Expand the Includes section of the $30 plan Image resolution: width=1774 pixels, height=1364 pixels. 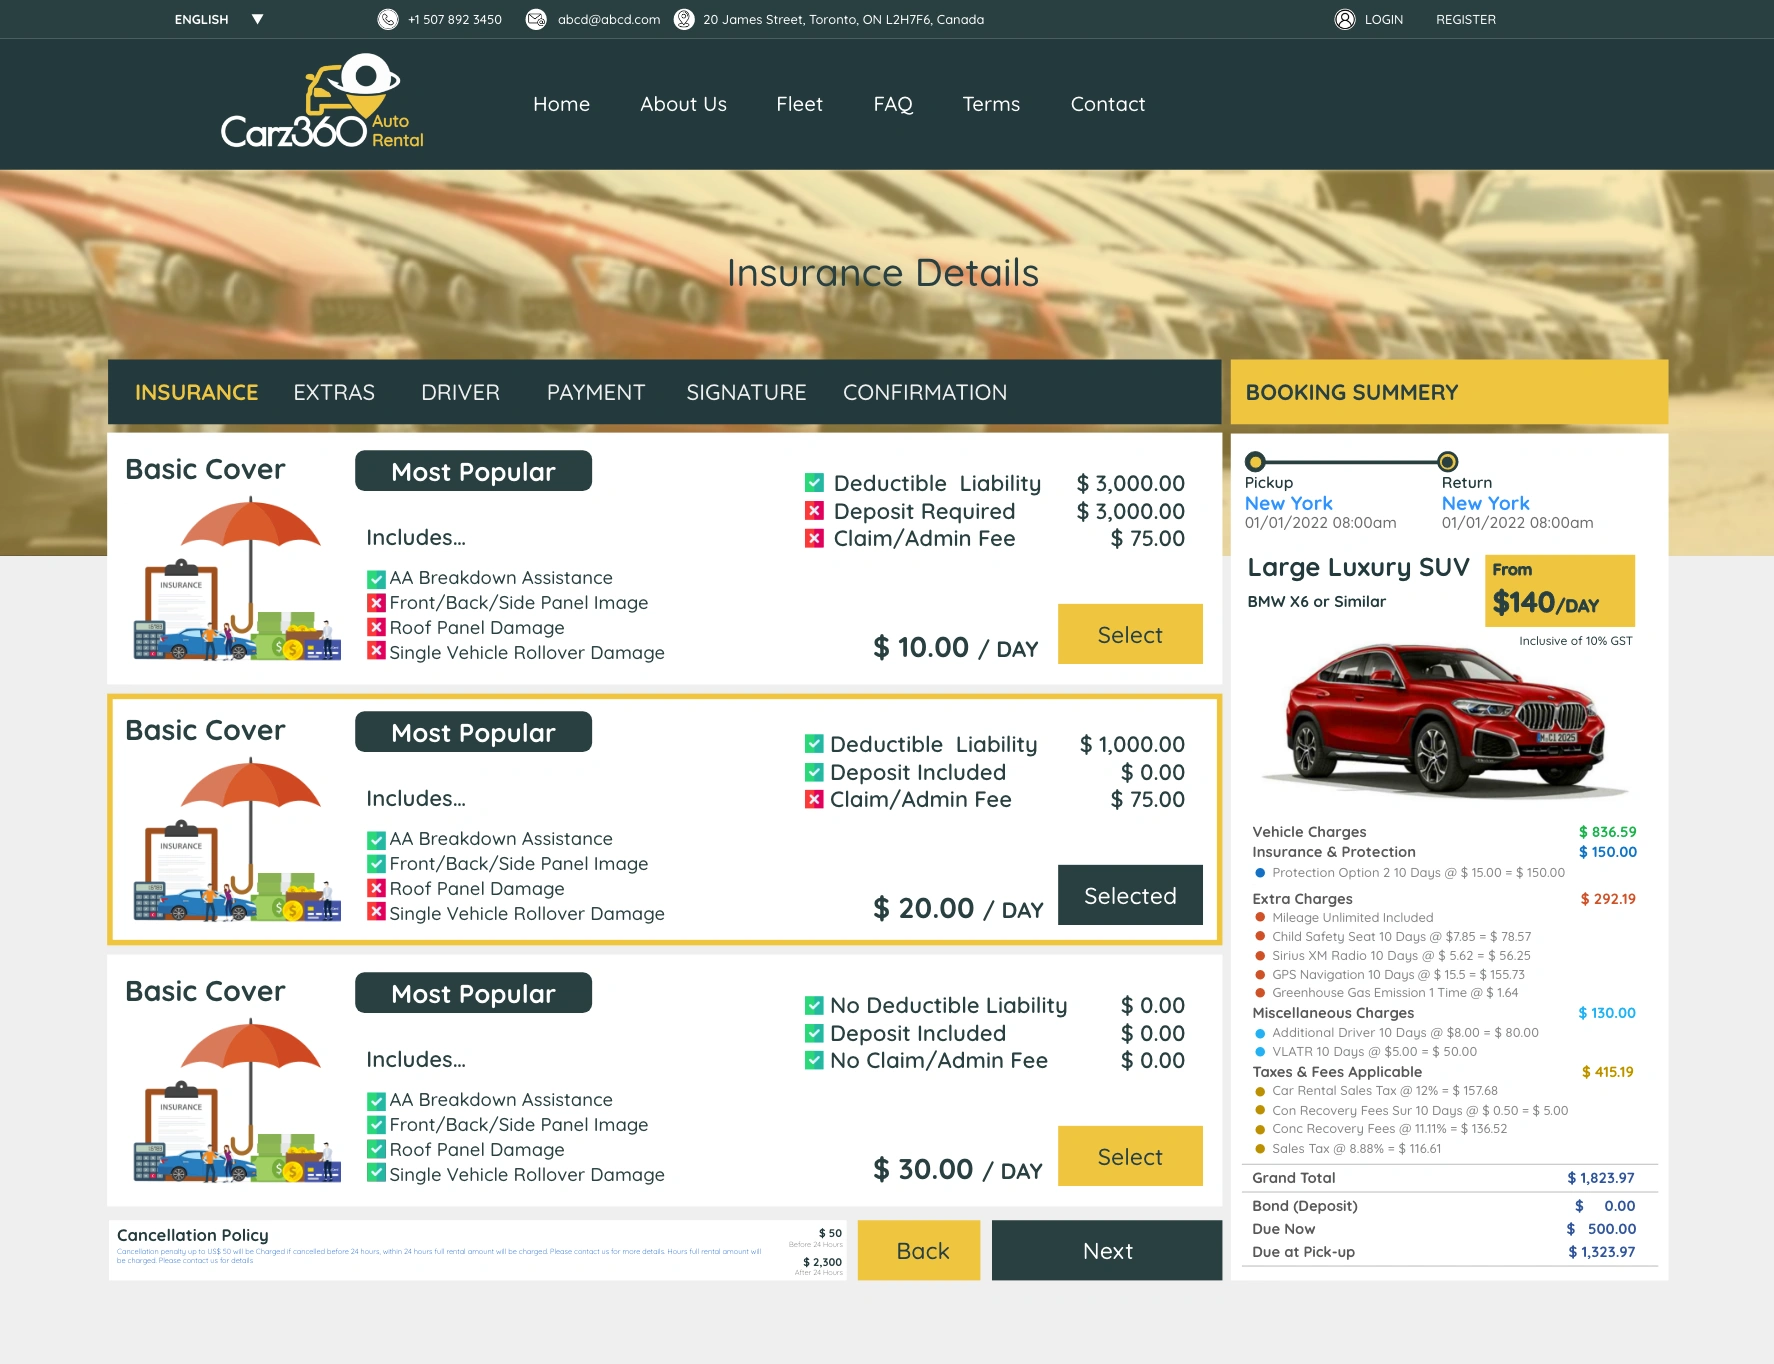[415, 1059]
